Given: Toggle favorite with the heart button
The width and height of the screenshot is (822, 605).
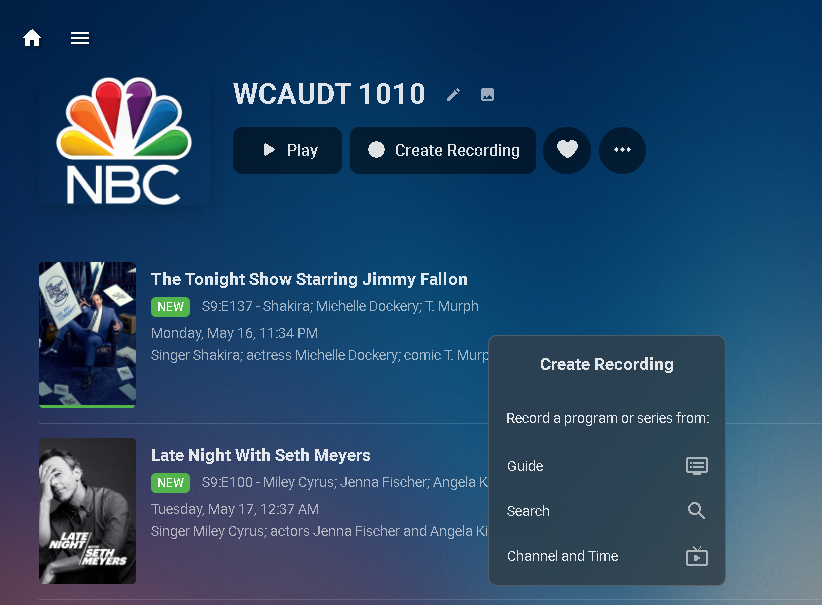Looking at the screenshot, I should point(567,150).
